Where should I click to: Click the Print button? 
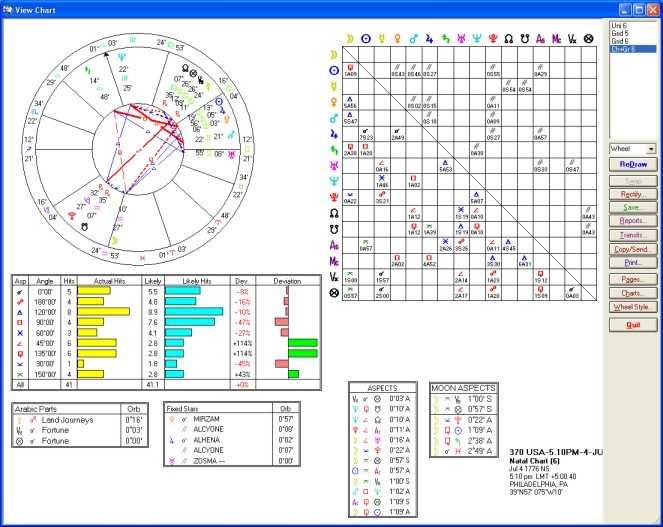click(633, 263)
